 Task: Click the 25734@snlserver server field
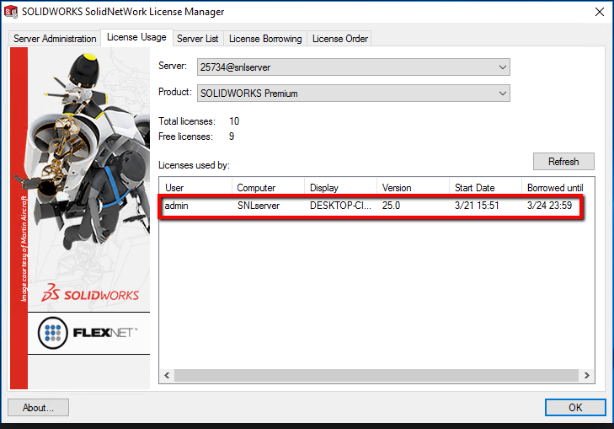[353, 67]
